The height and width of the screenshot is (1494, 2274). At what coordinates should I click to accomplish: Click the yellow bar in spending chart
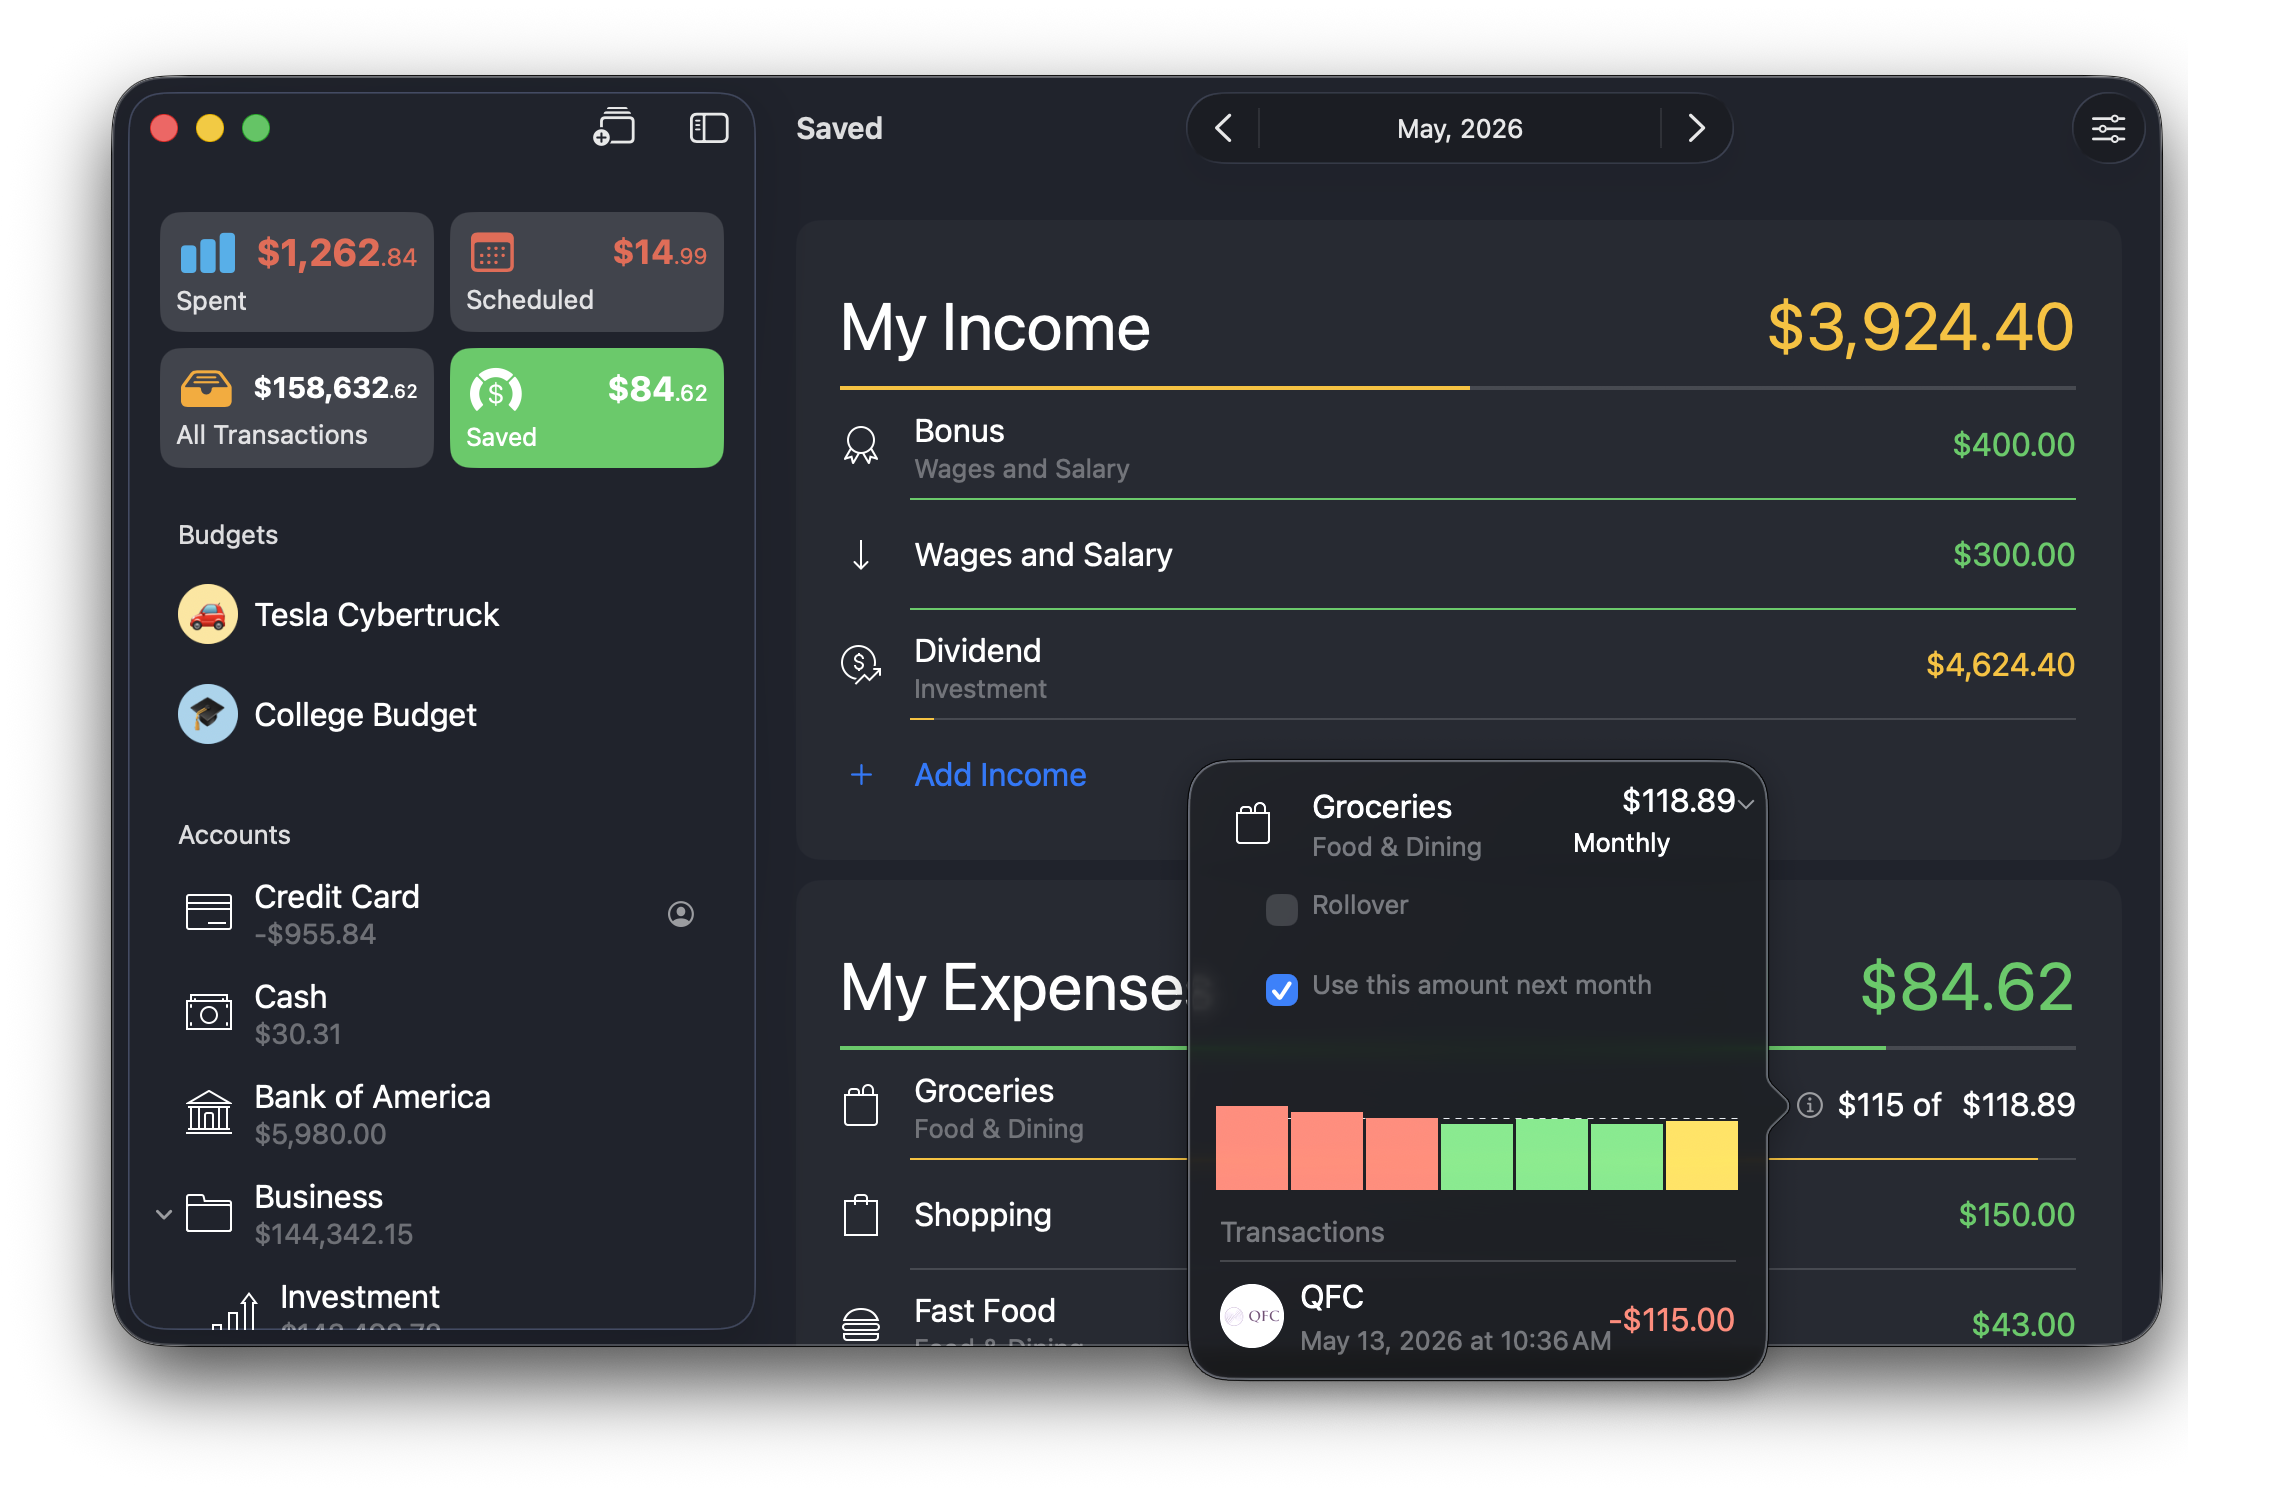click(x=1702, y=1155)
